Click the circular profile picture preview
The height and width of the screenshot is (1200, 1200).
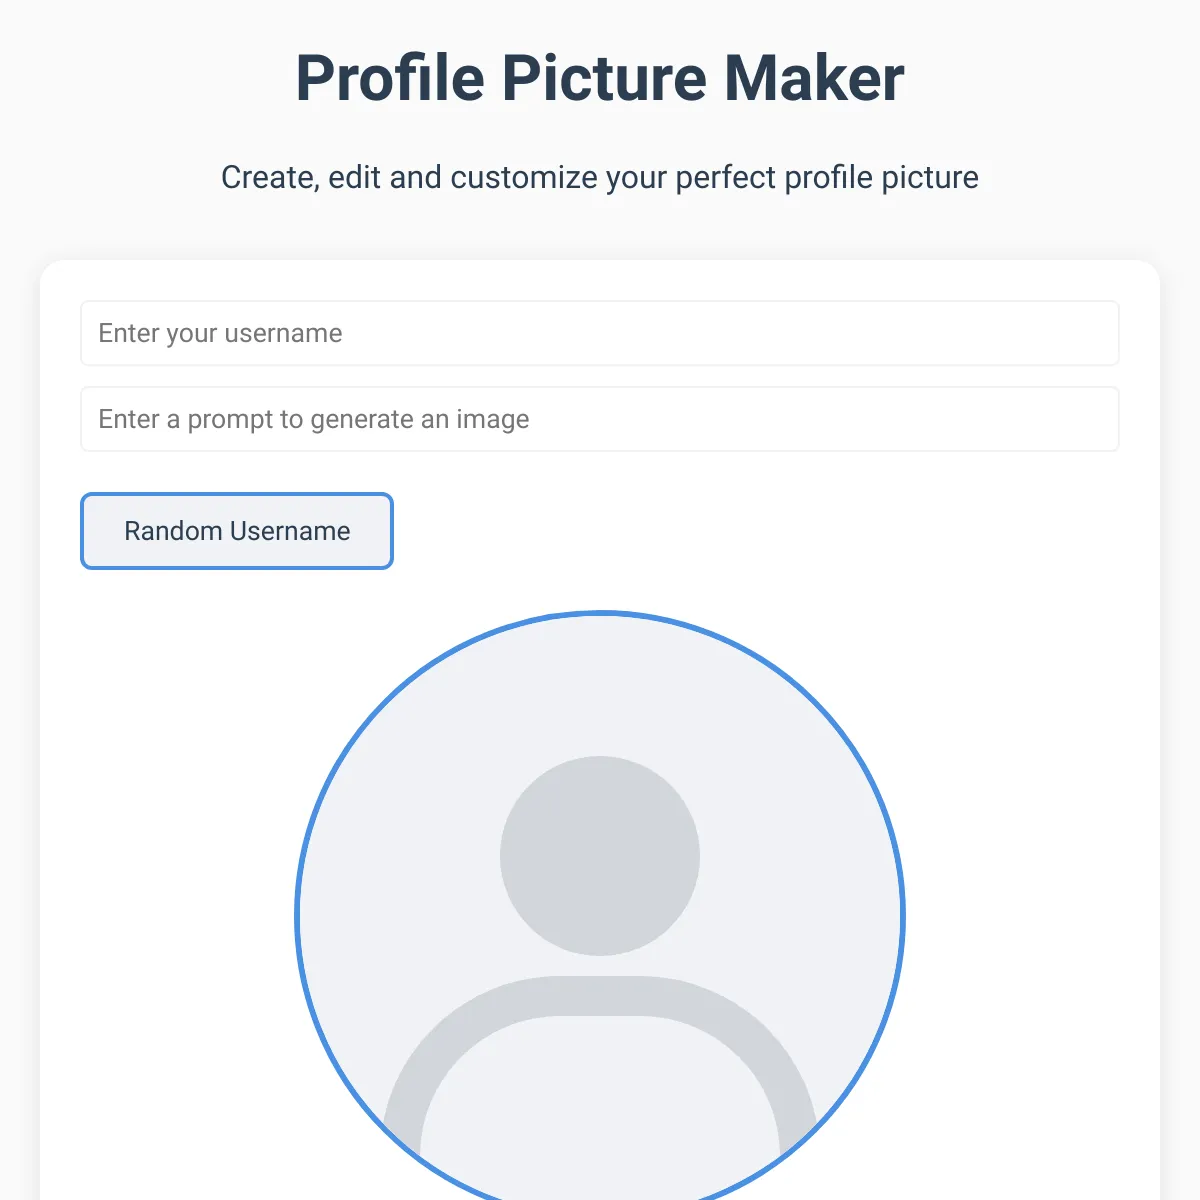[x=600, y=905]
